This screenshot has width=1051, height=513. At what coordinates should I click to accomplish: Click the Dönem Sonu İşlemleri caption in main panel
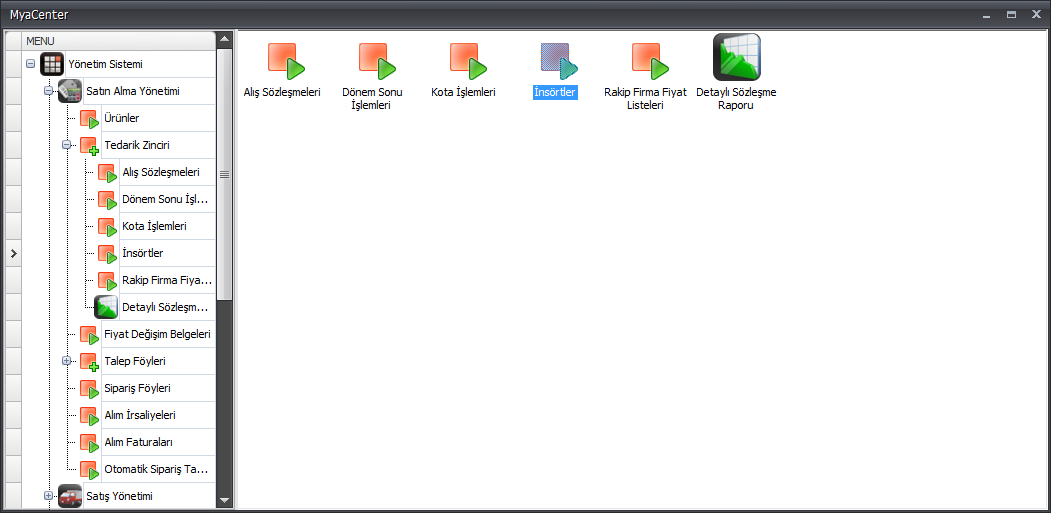[372, 99]
